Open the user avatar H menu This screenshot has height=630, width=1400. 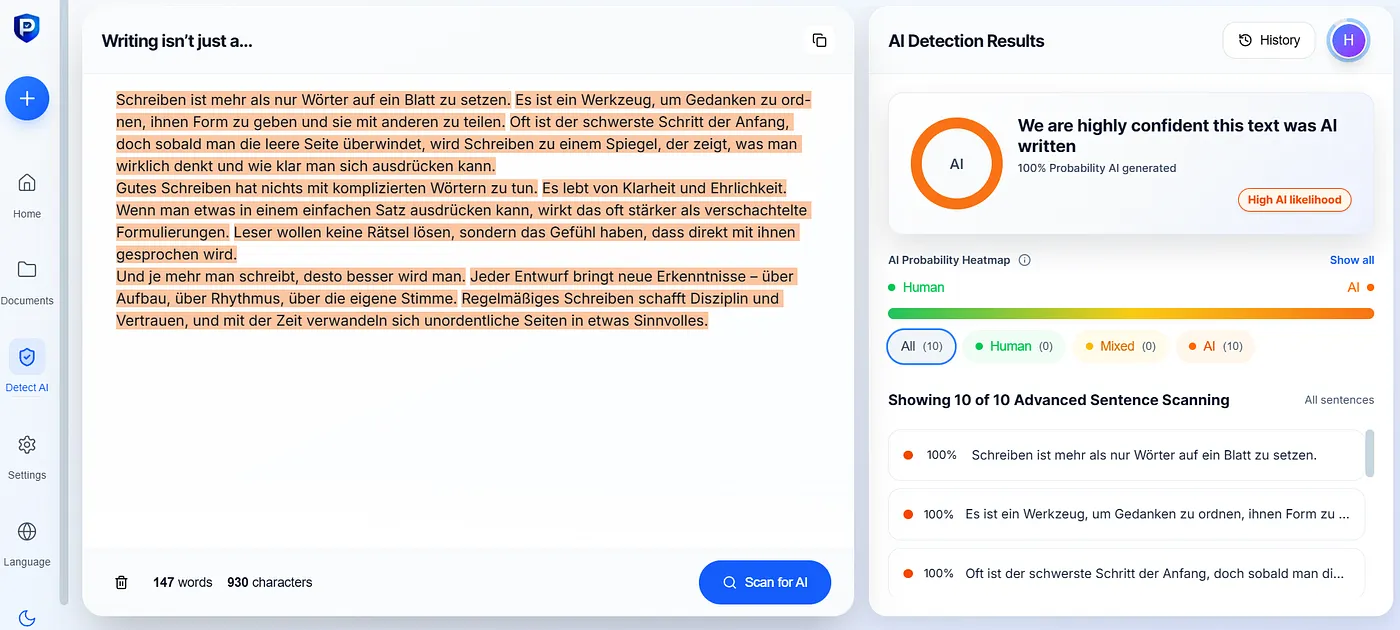point(1348,40)
